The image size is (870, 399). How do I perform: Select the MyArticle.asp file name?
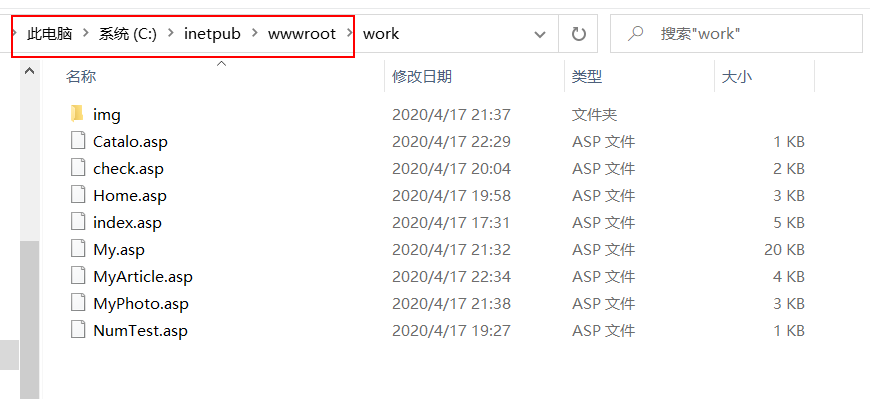[x=143, y=277]
